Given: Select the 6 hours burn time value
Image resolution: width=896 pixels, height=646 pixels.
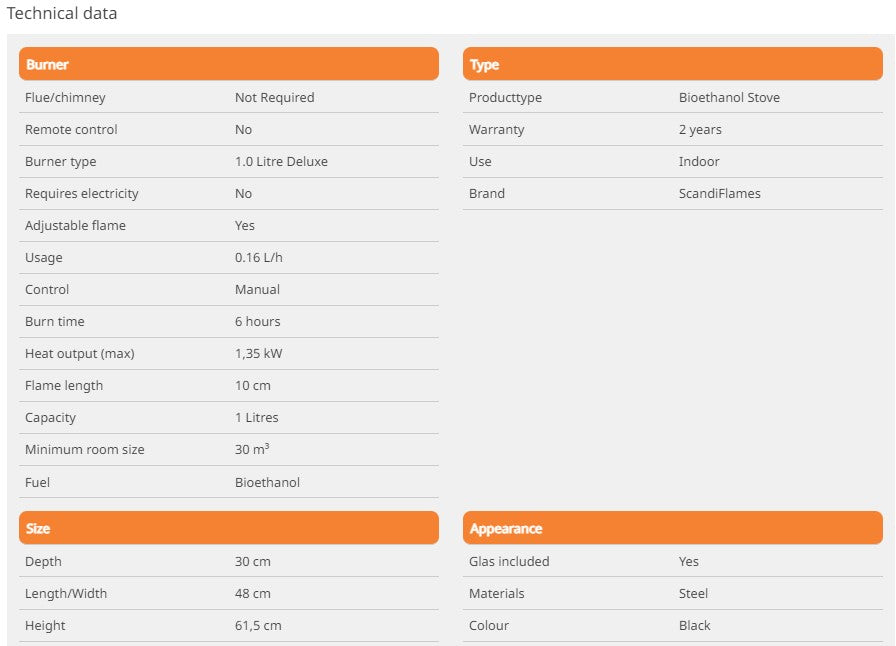Looking at the screenshot, I should pyautogui.click(x=257, y=322).
